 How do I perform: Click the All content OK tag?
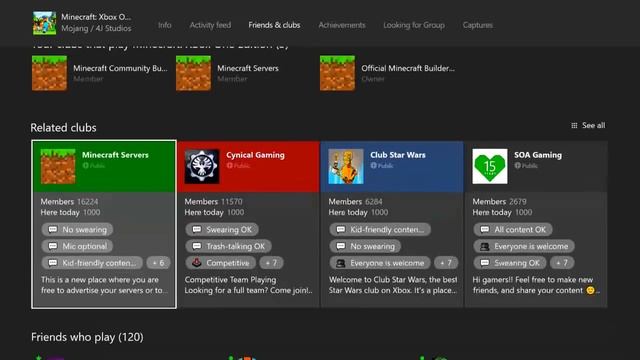click(513, 229)
